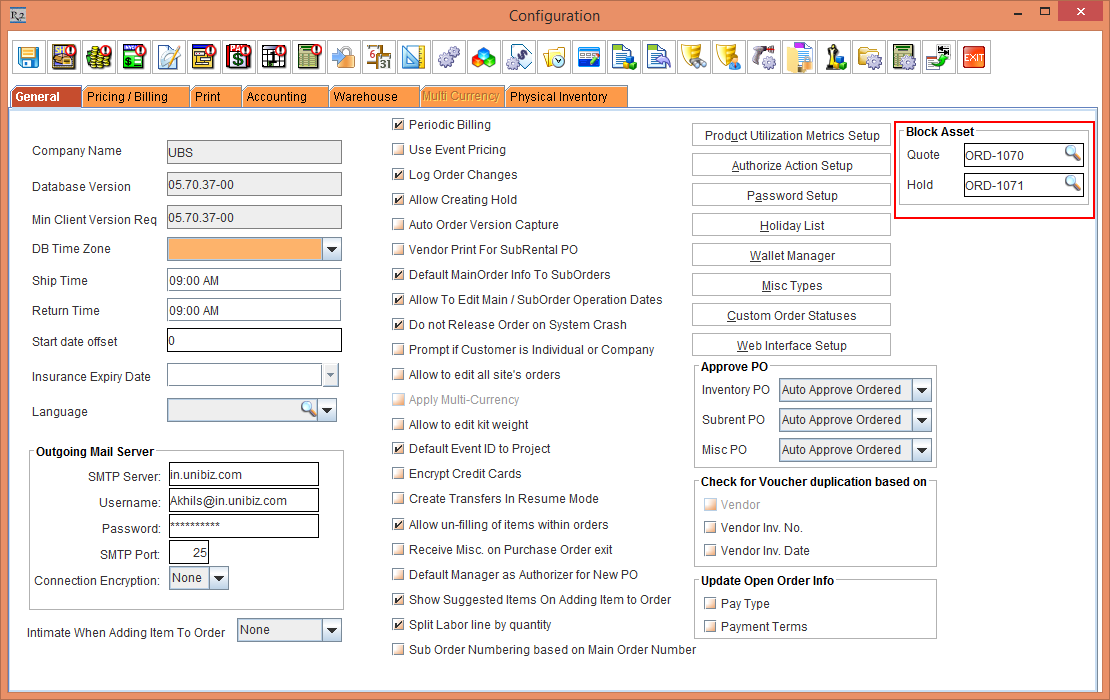Open the Quote block asset search magnifier

pyautogui.click(x=1073, y=154)
